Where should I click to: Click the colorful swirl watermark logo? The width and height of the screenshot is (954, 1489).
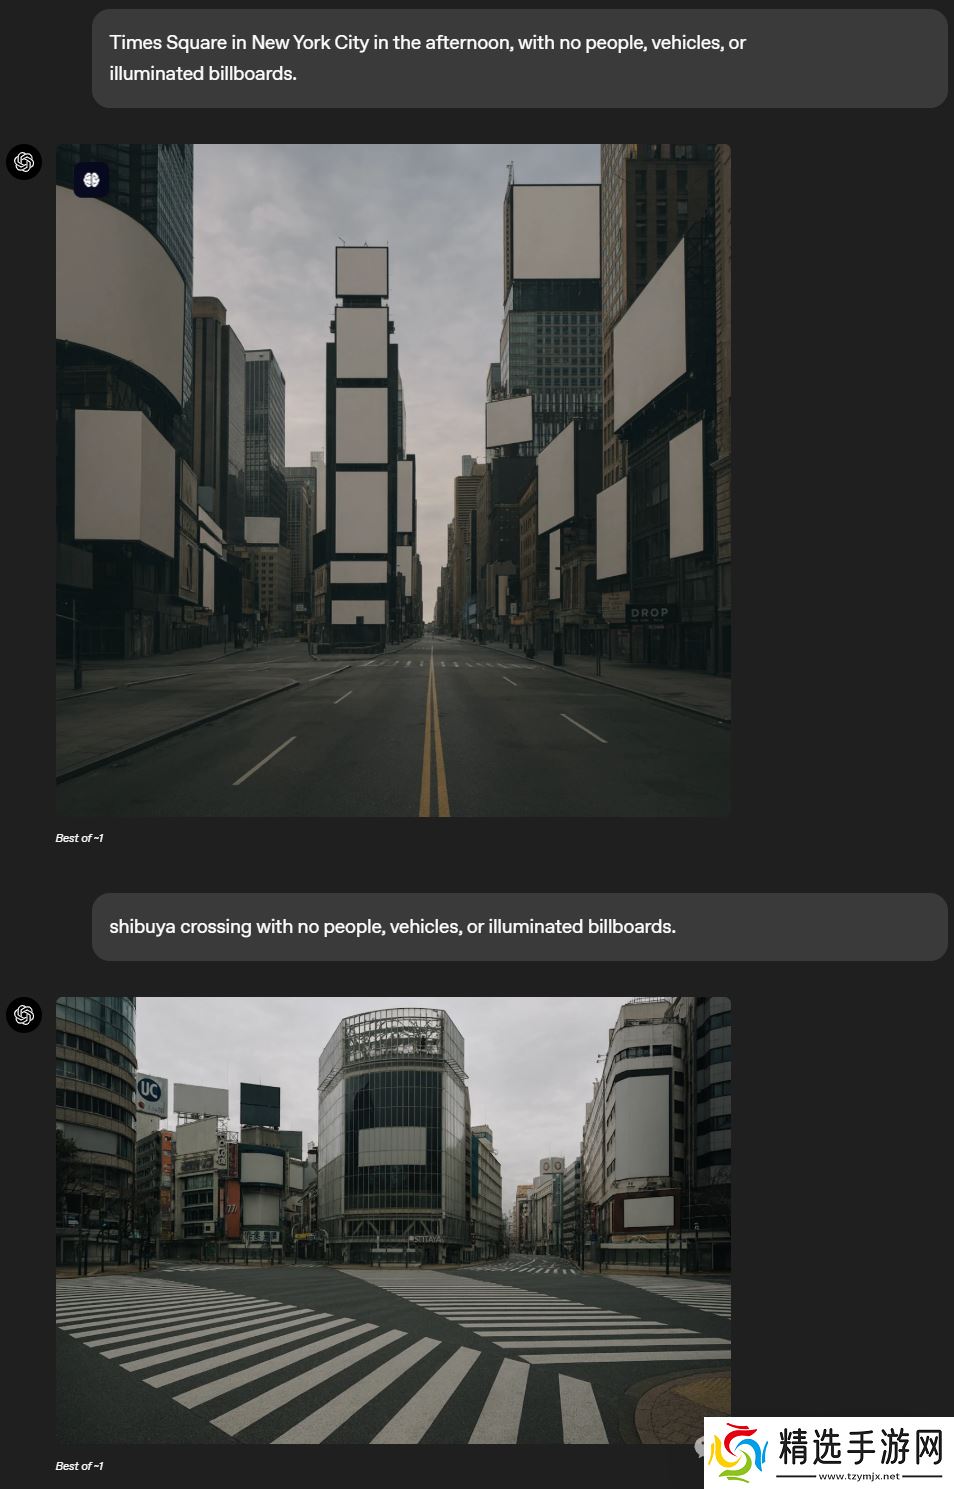click(738, 1453)
